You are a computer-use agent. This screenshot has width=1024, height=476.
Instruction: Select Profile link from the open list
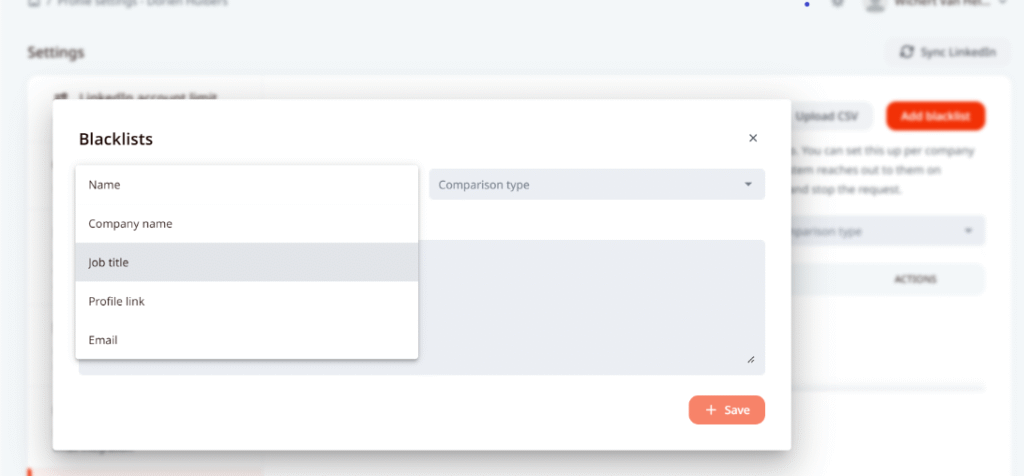click(246, 301)
